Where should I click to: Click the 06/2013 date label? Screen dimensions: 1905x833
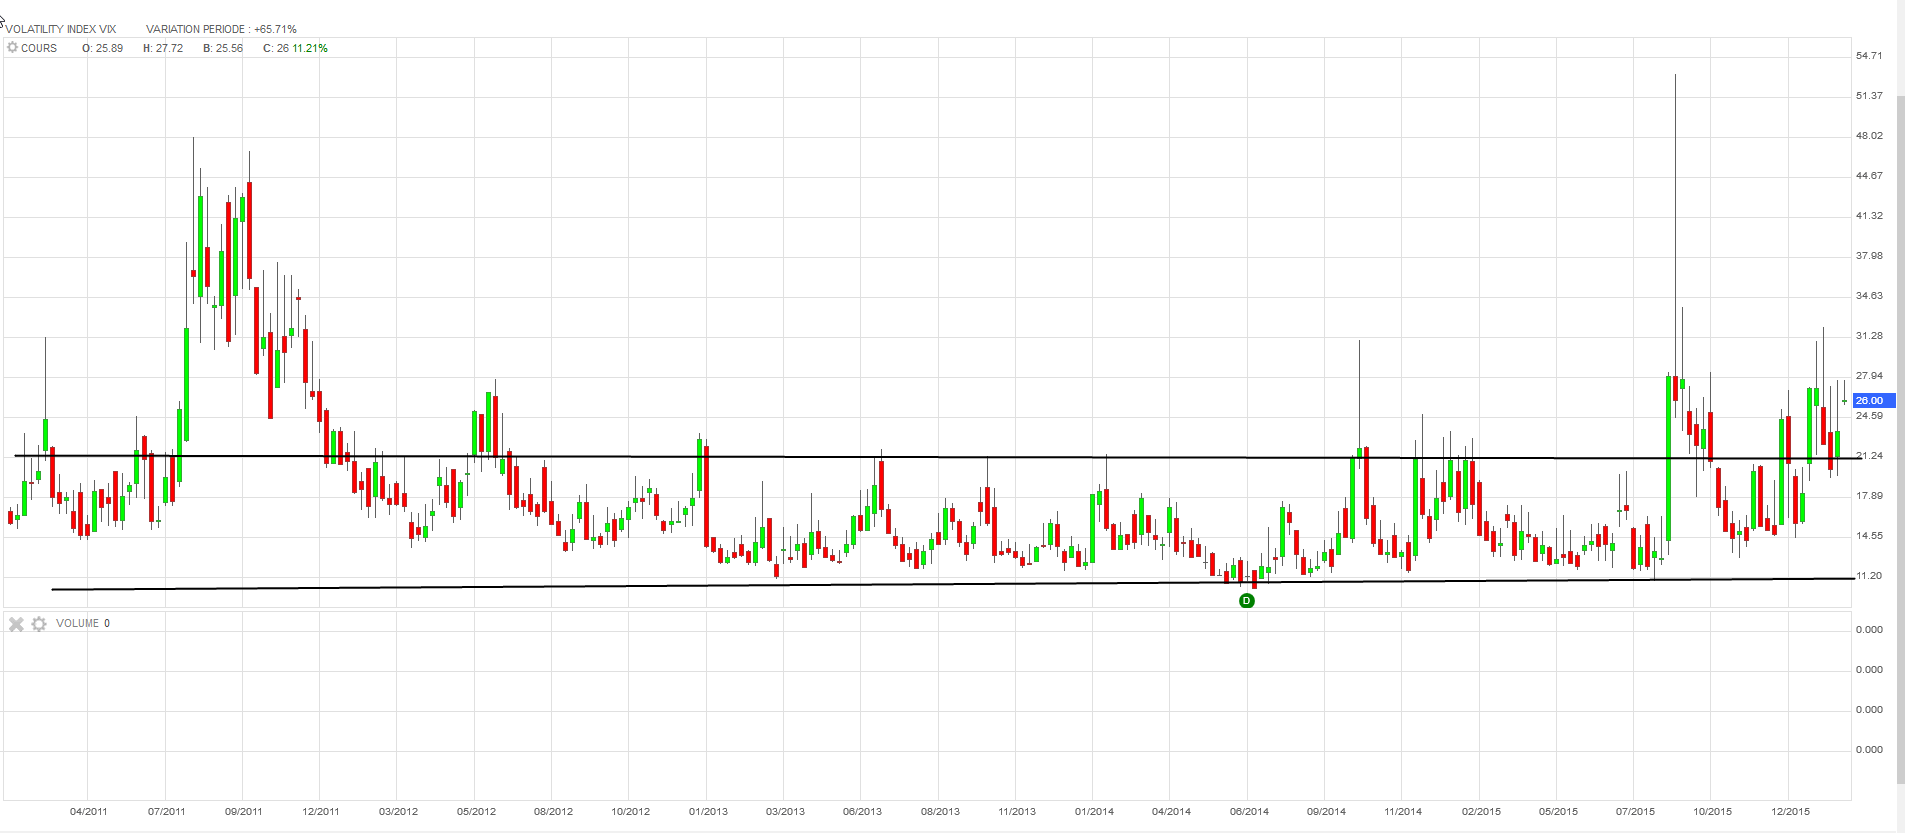pyautogui.click(x=862, y=811)
